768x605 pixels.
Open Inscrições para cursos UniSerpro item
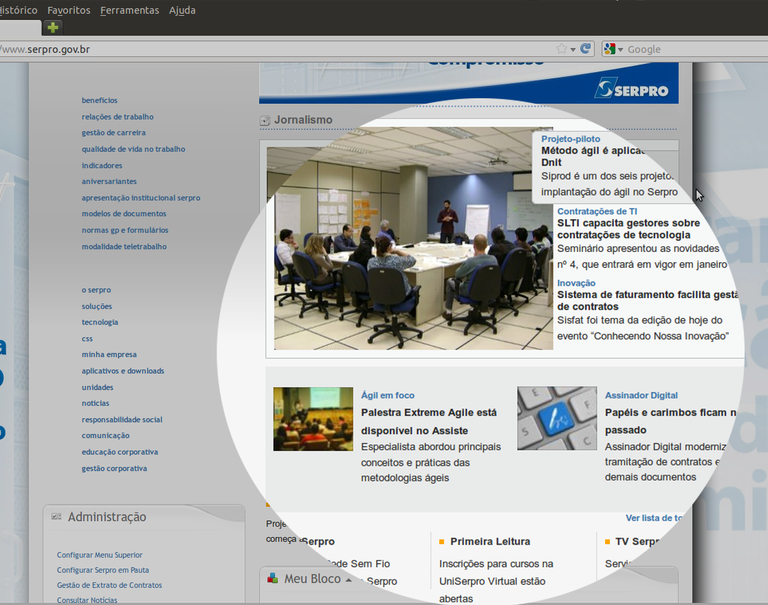click(x=496, y=581)
